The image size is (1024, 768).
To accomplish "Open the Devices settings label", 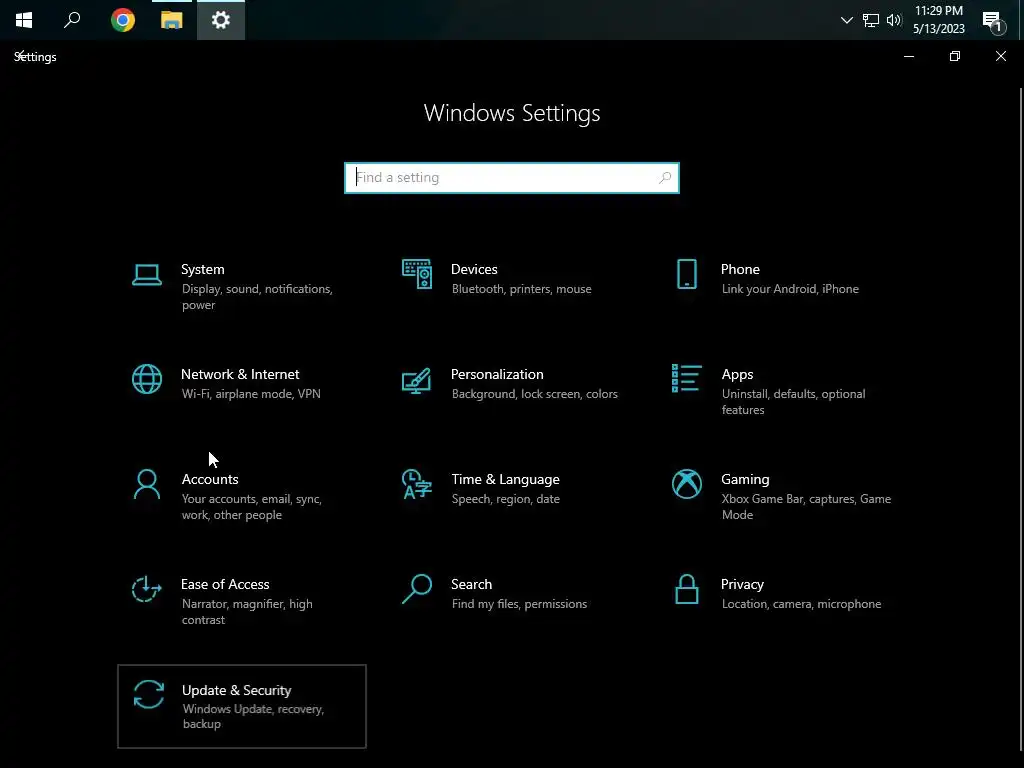I will tap(474, 269).
